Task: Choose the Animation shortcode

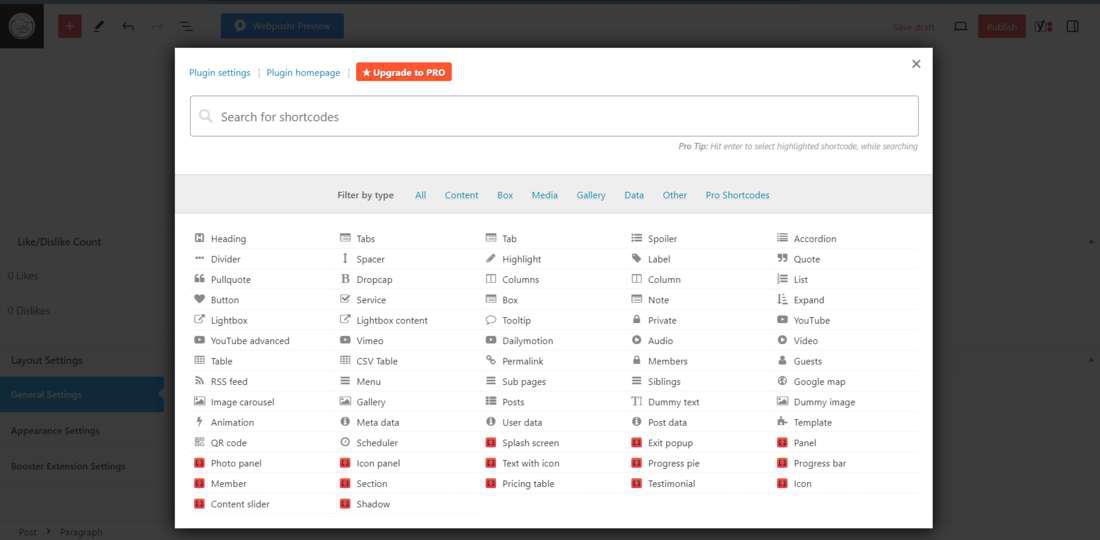Action: coord(224,421)
